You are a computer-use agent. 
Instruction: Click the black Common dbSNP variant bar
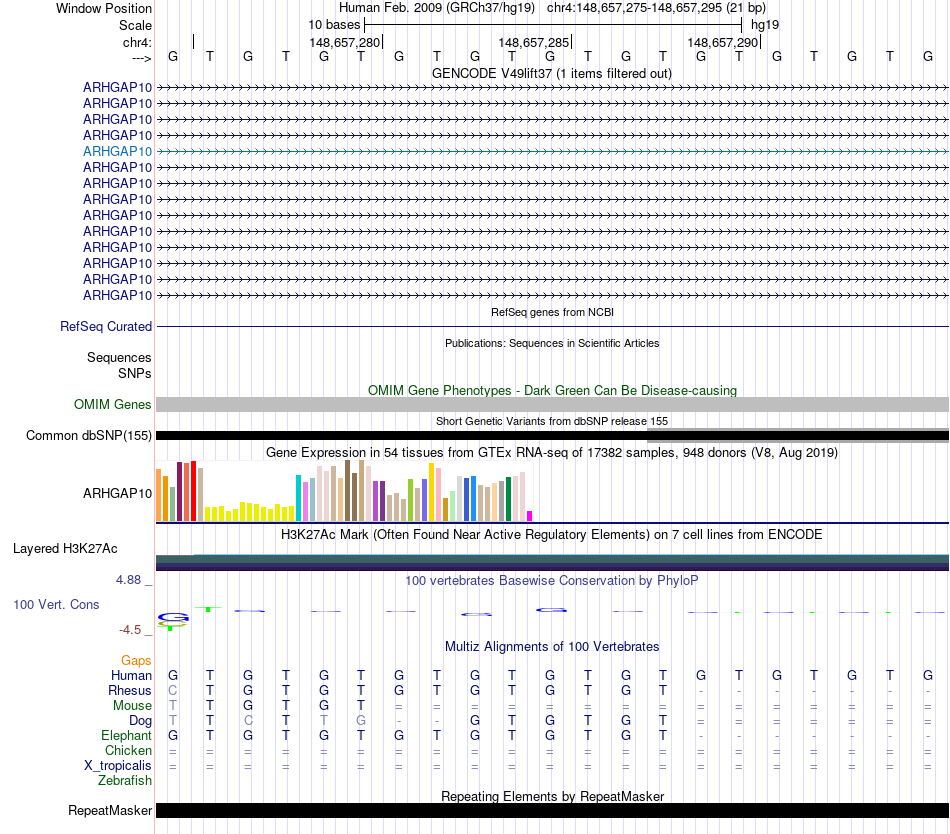(552, 435)
